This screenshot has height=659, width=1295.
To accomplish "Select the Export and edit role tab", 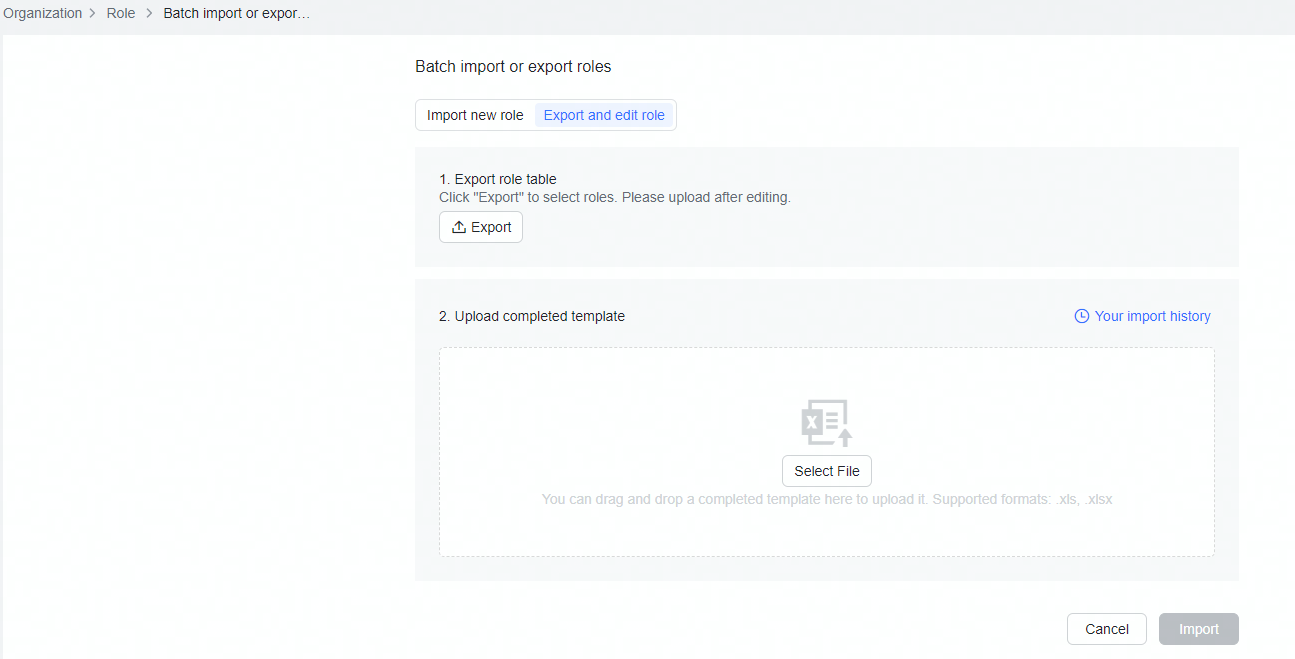I will click(x=604, y=114).
